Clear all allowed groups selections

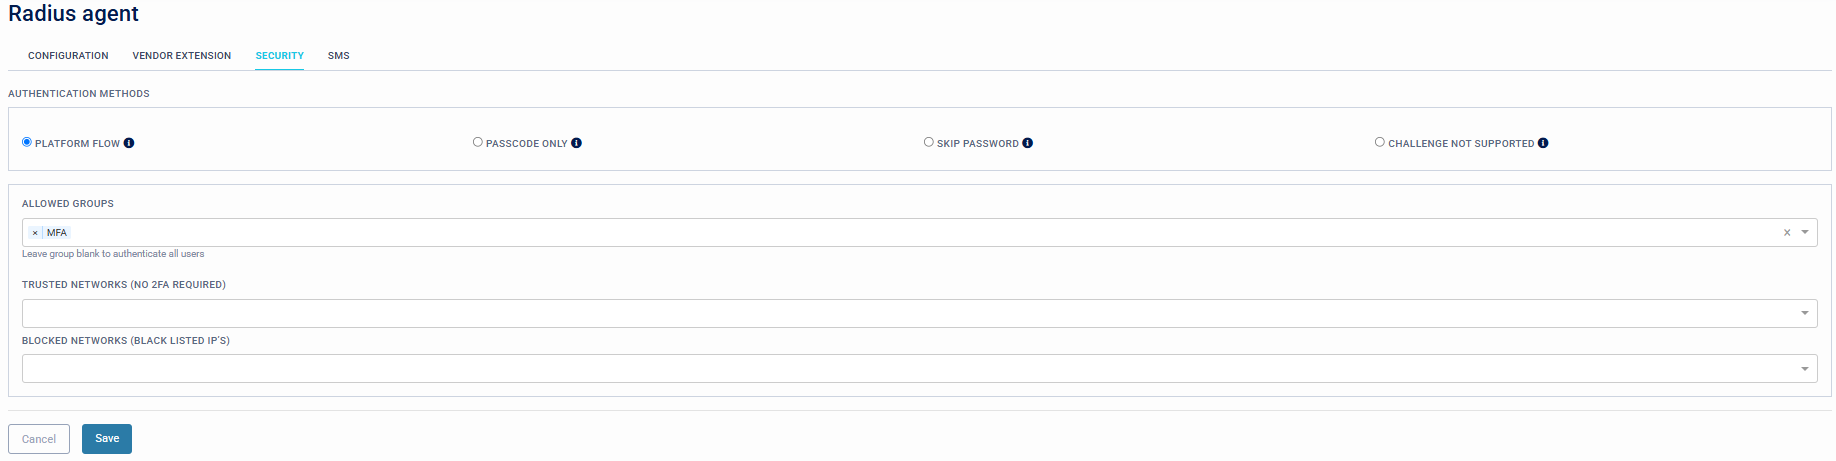pos(1787,233)
